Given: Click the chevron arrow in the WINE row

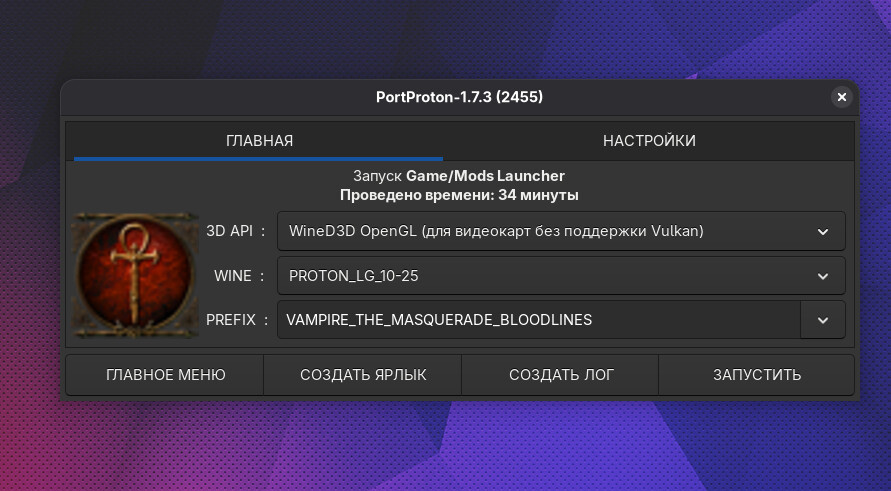Looking at the screenshot, I should 822,276.
